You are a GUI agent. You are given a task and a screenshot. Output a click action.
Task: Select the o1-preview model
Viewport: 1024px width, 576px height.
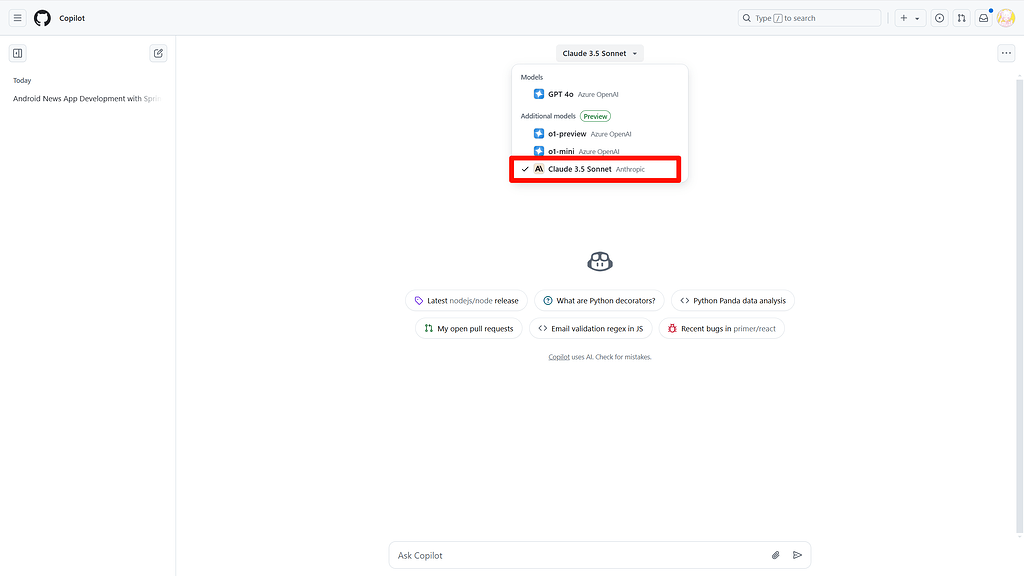point(600,134)
